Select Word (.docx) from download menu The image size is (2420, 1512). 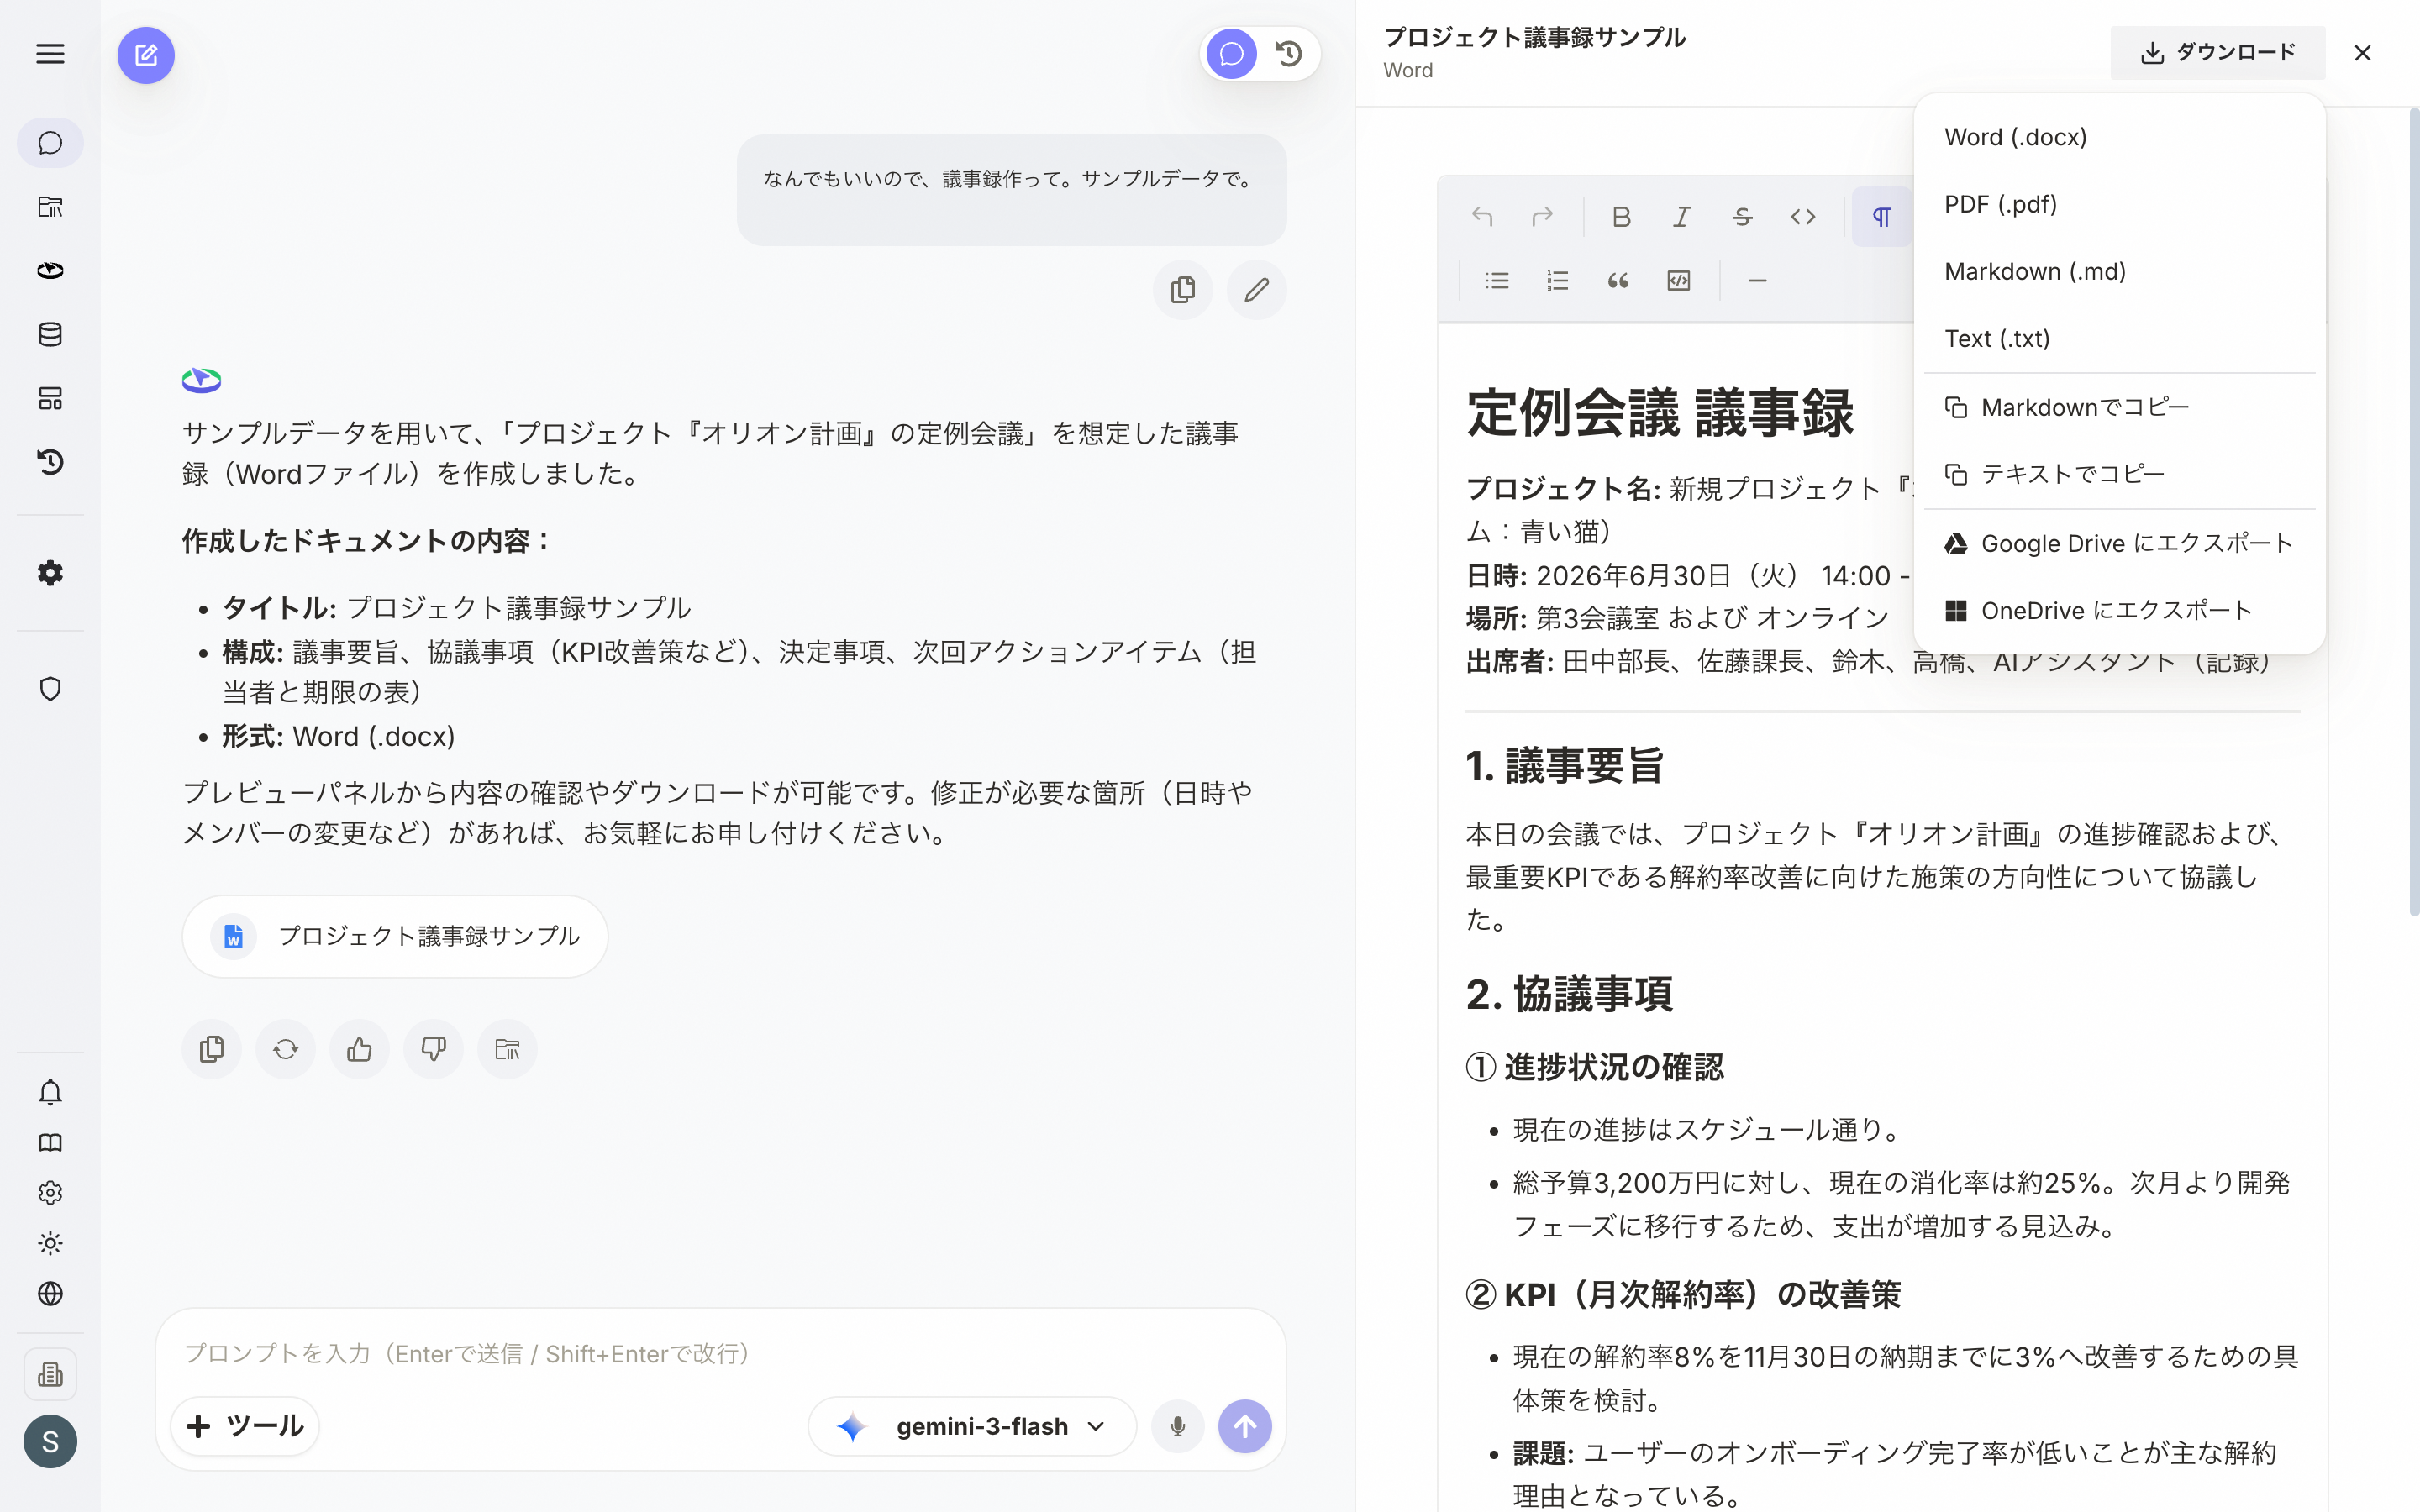click(2119, 137)
